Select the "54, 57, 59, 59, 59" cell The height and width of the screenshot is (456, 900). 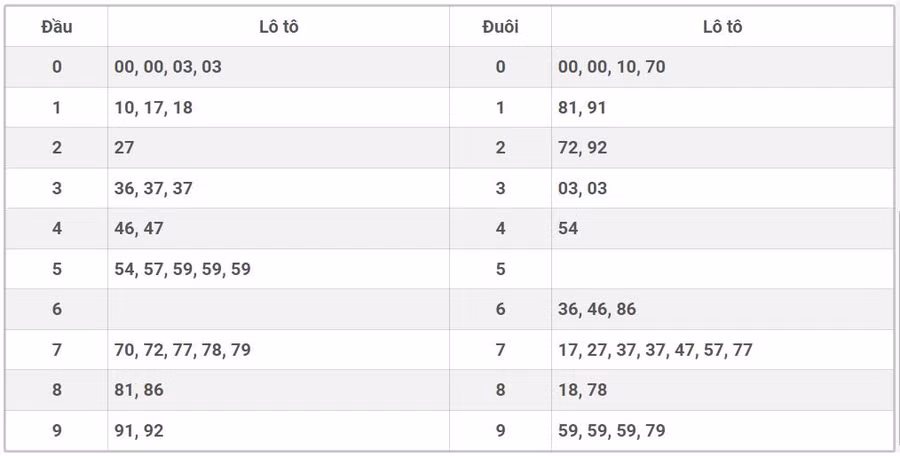click(x=182, y=269)
